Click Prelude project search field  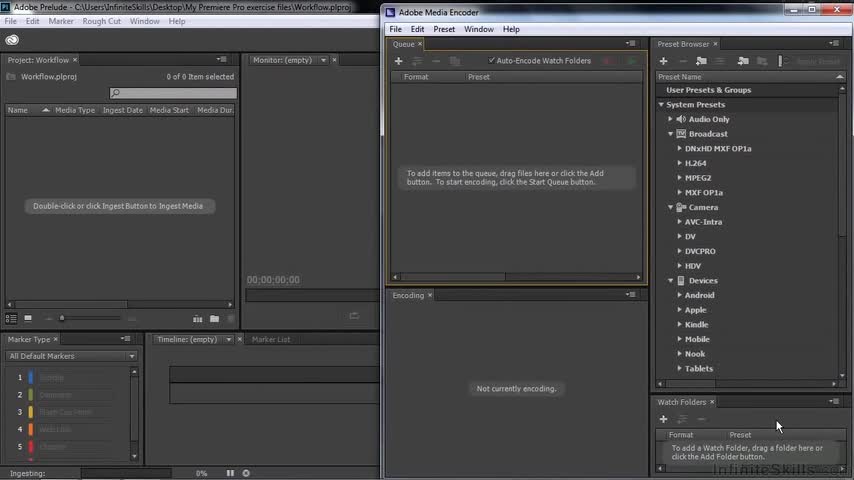(173, 93)
